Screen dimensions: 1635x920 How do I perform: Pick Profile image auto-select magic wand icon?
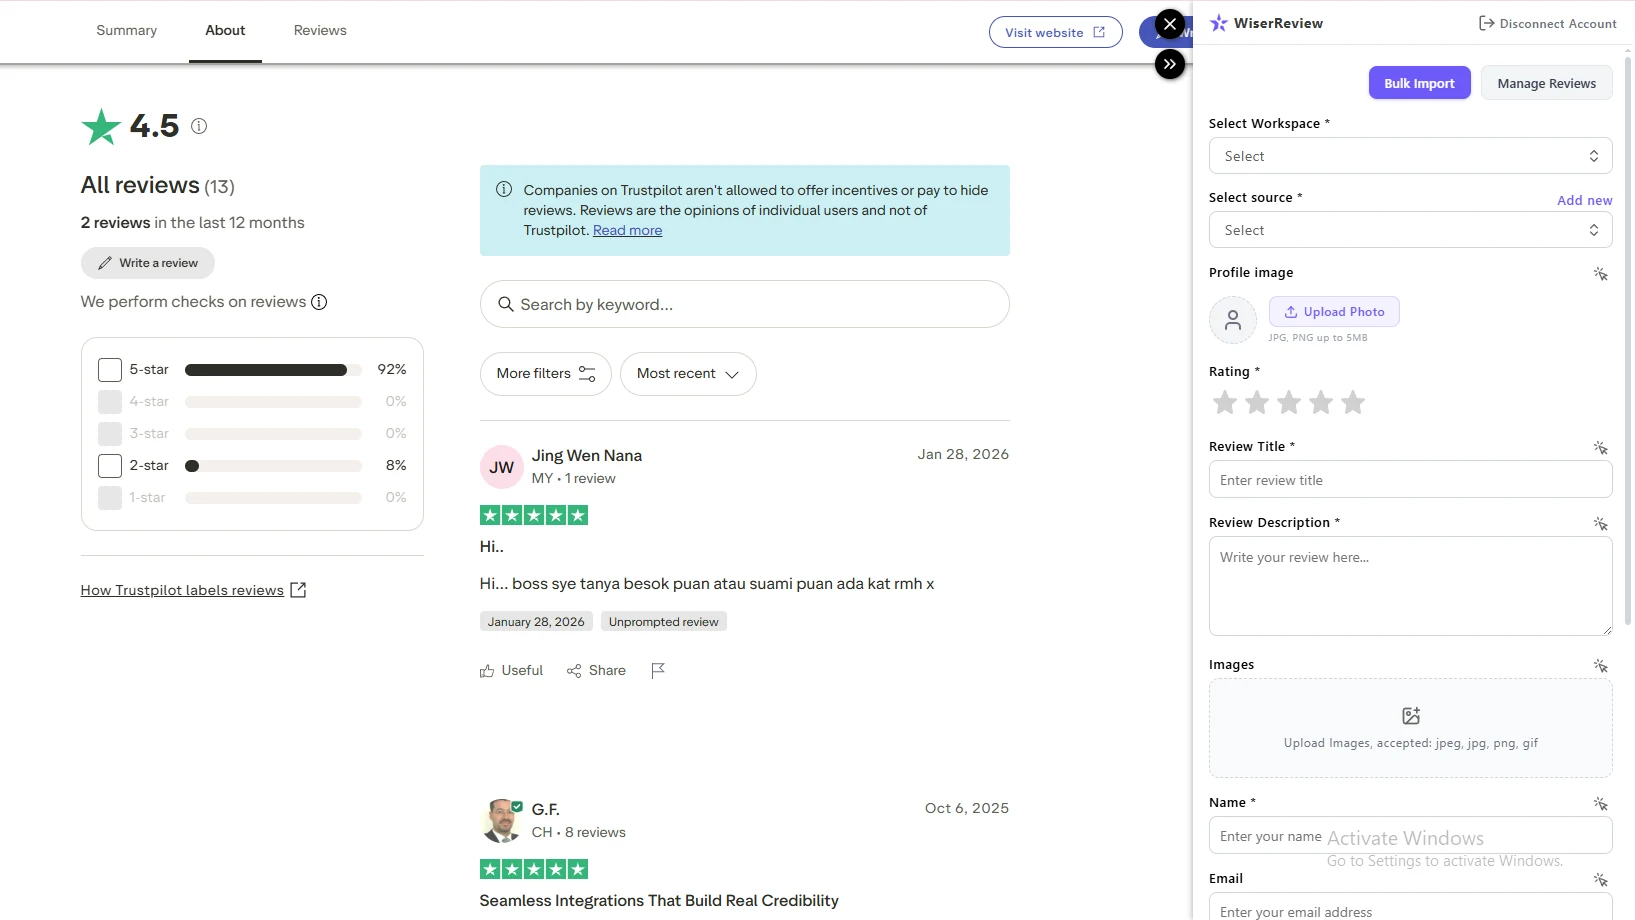tap(1600, 273)
